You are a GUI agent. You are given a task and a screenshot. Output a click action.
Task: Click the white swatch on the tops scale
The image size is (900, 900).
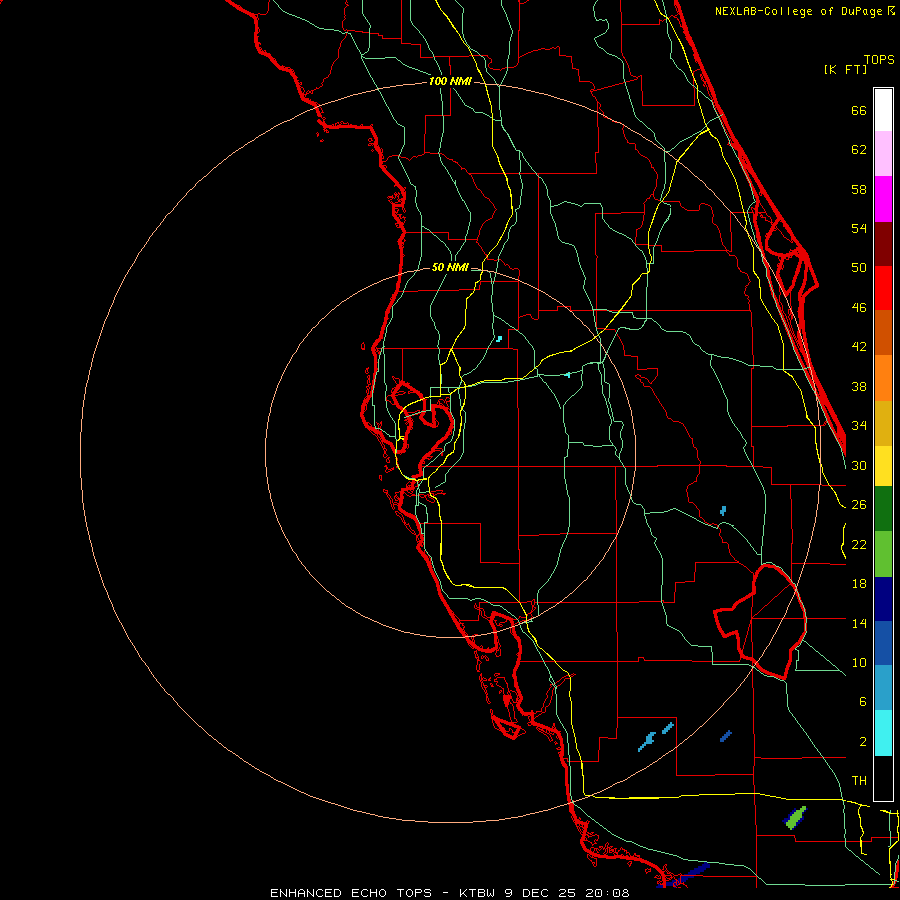883,110
